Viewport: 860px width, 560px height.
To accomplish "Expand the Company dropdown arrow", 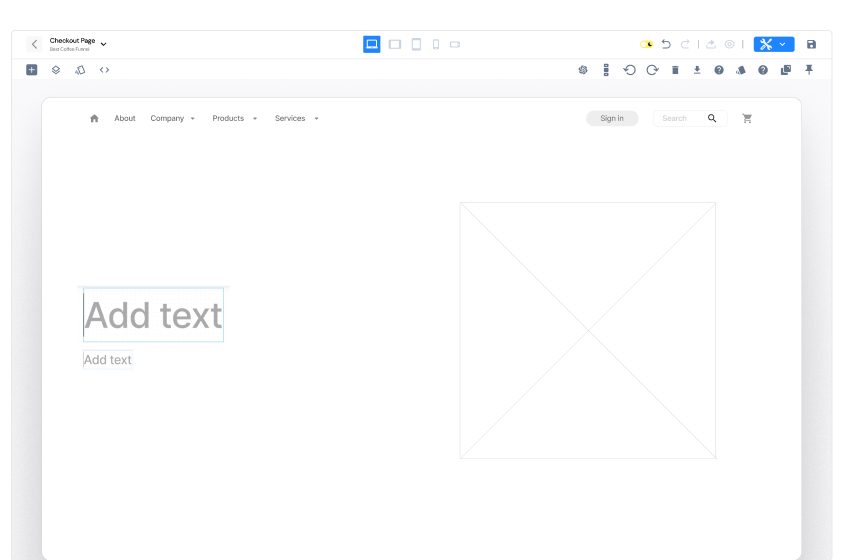I will coord(193,118).
